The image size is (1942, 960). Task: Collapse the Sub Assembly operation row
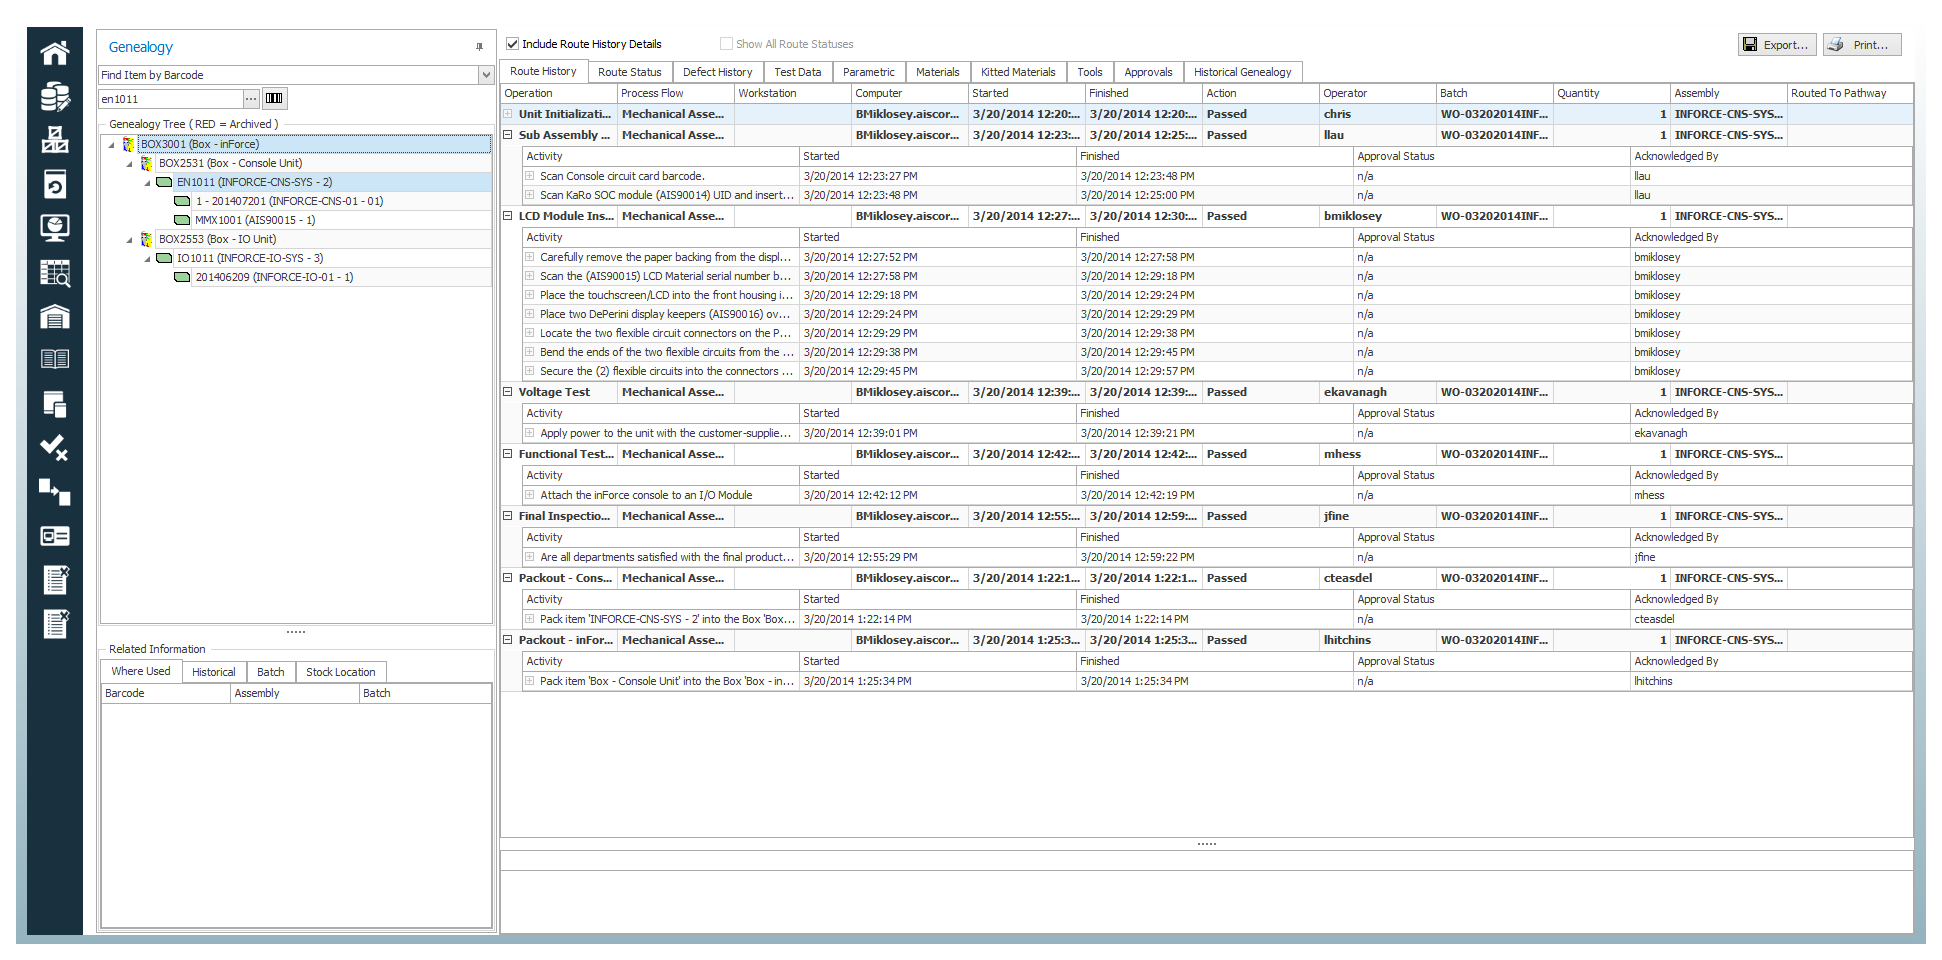[508, 135]
